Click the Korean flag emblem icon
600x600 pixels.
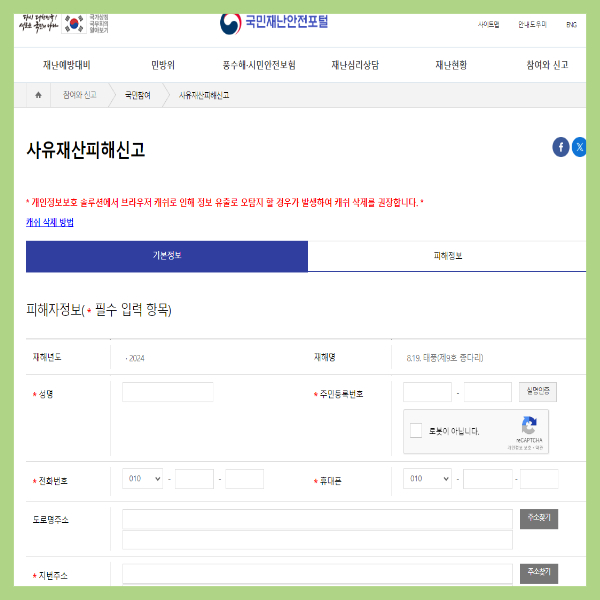74,24
